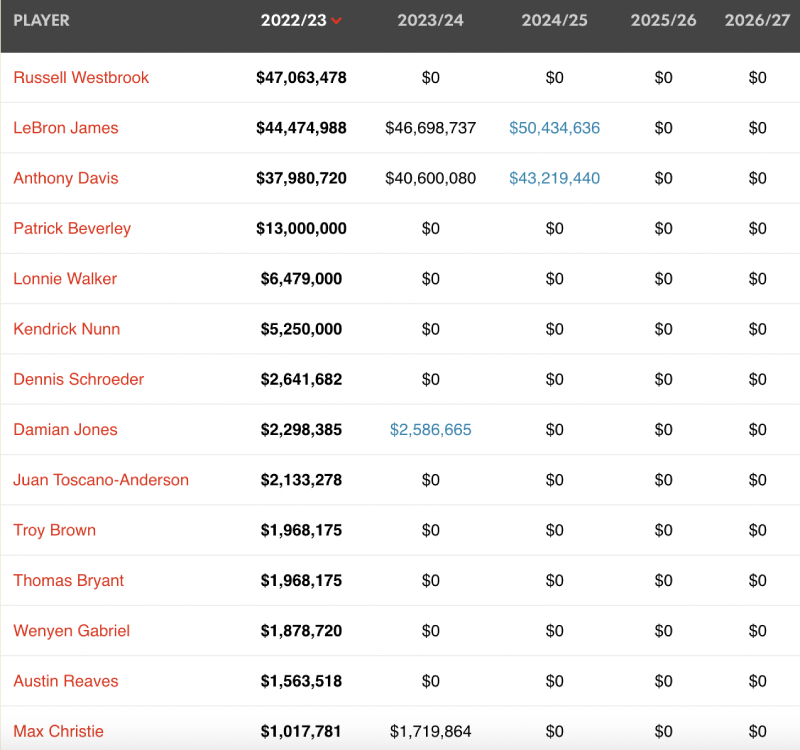Click Juan Toscano-Anderson's name
The width and height of the screenshot is (800, 750).
101,480
